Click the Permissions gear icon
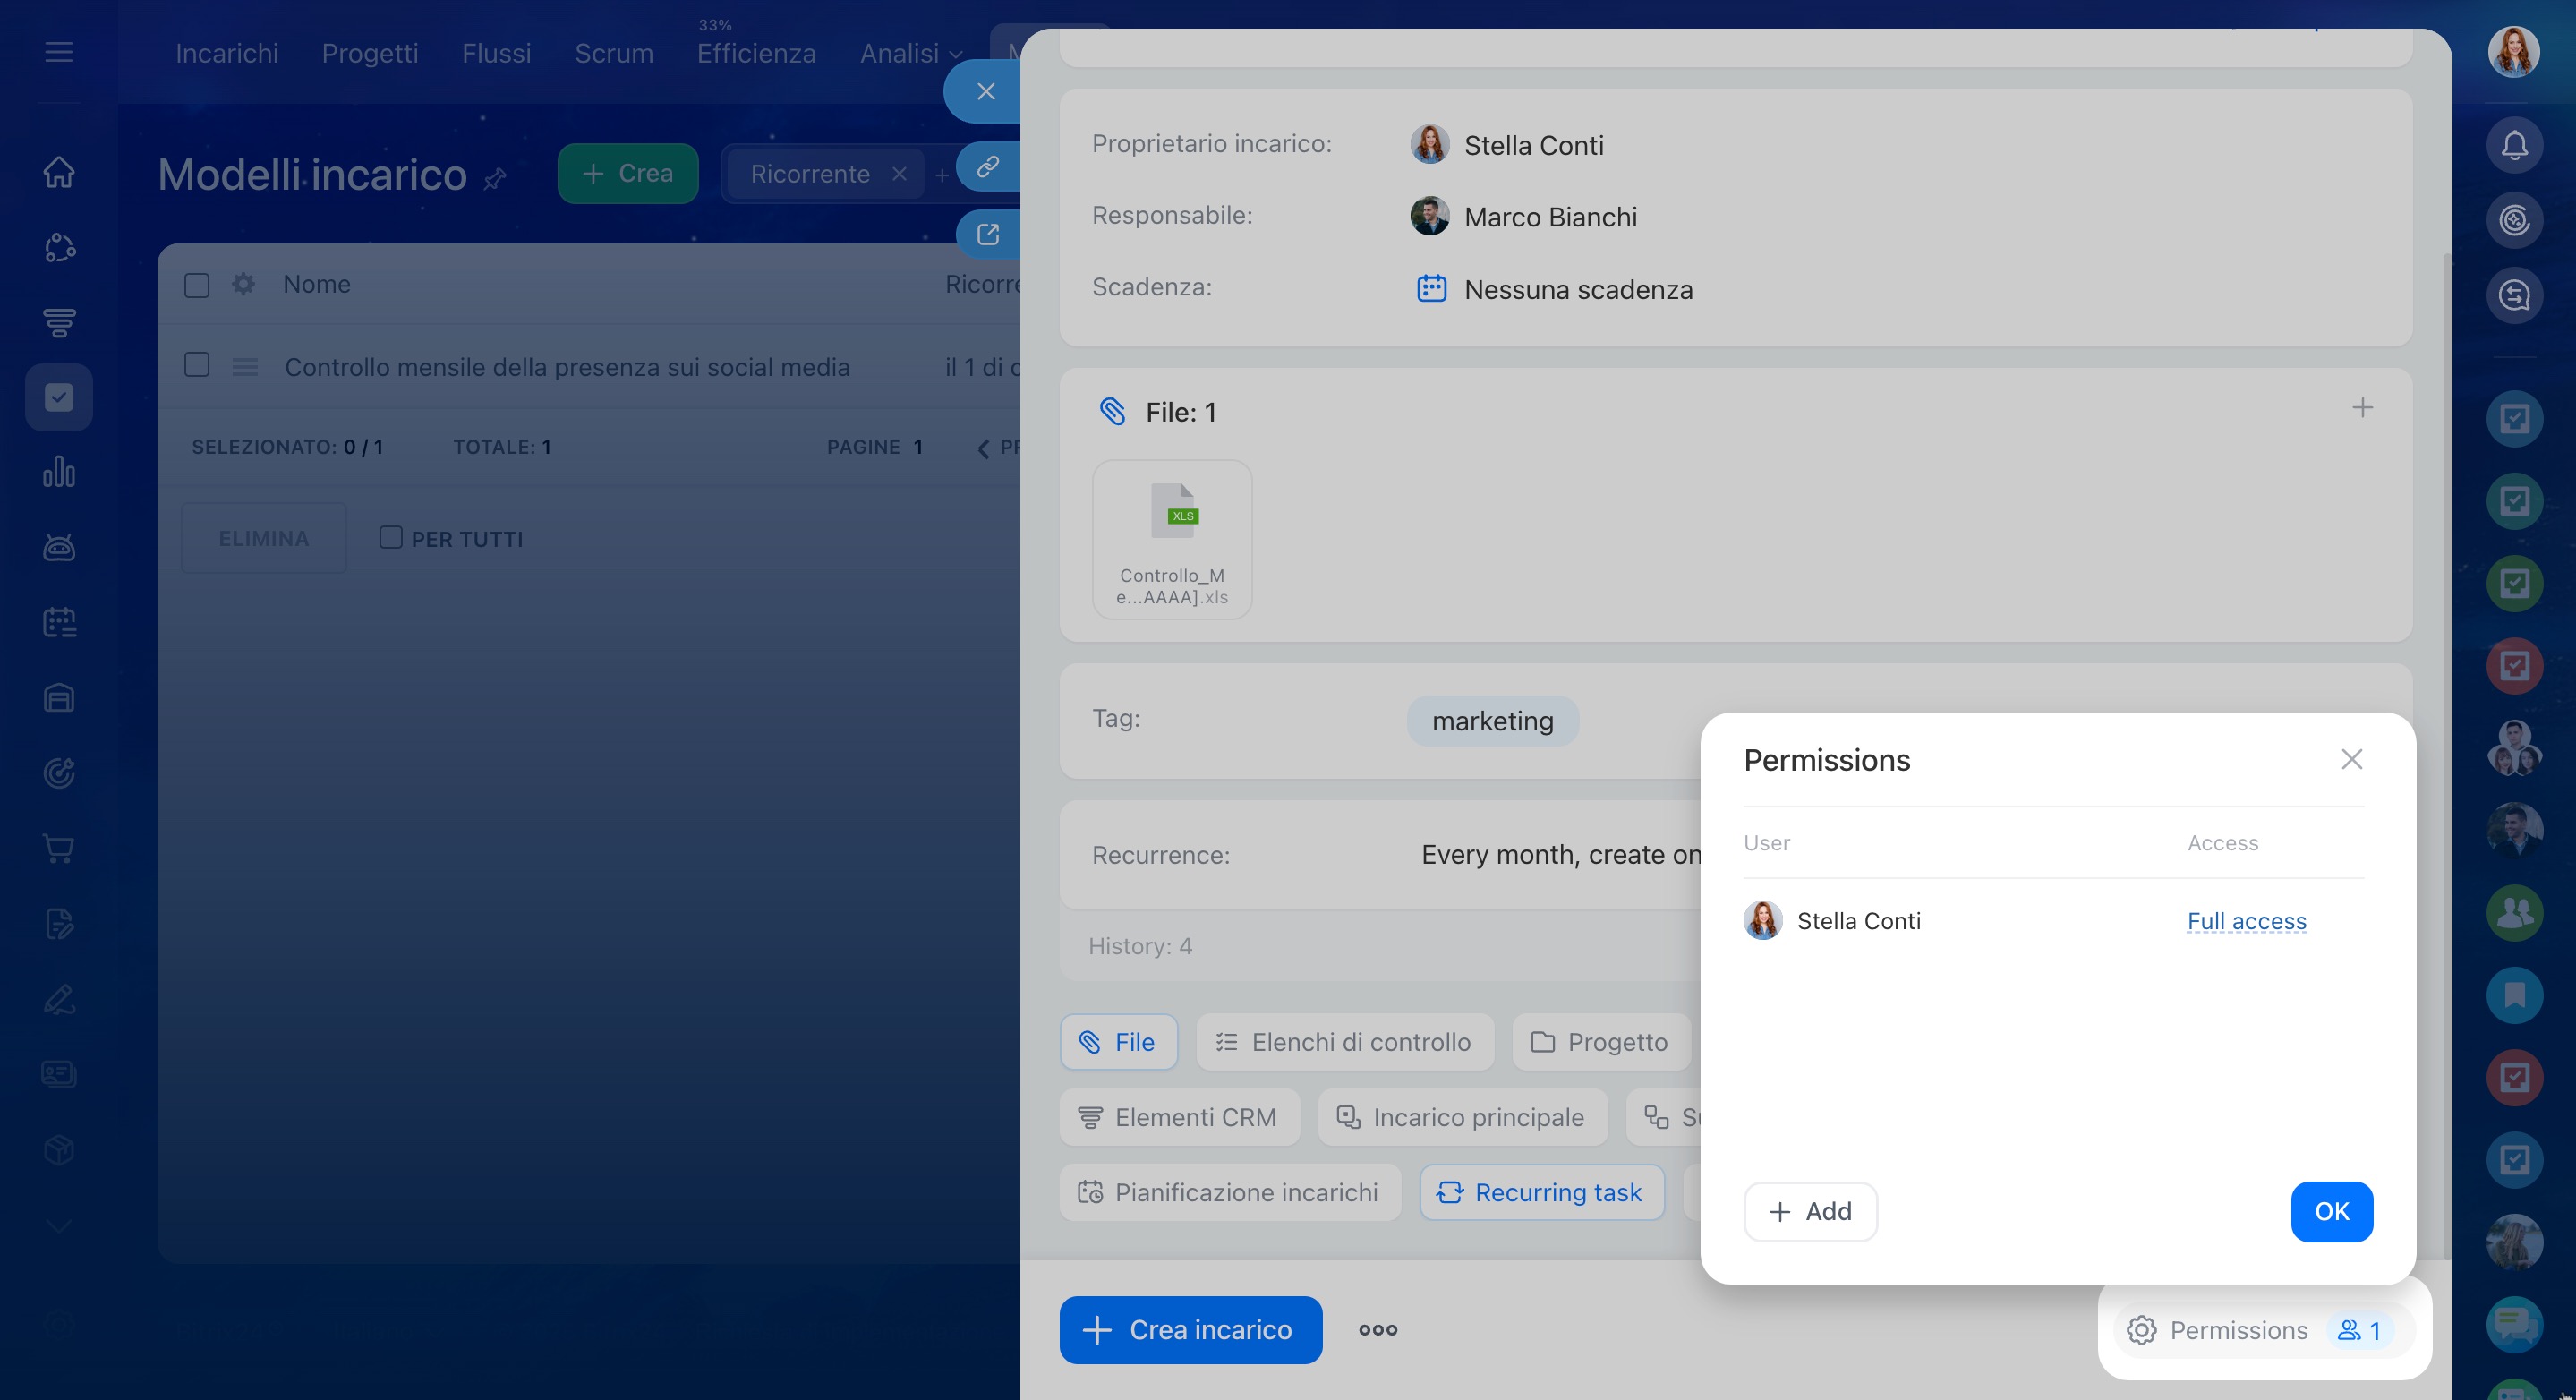The height and width of the screenshot is (1400, 2576). point(2141,1330)
